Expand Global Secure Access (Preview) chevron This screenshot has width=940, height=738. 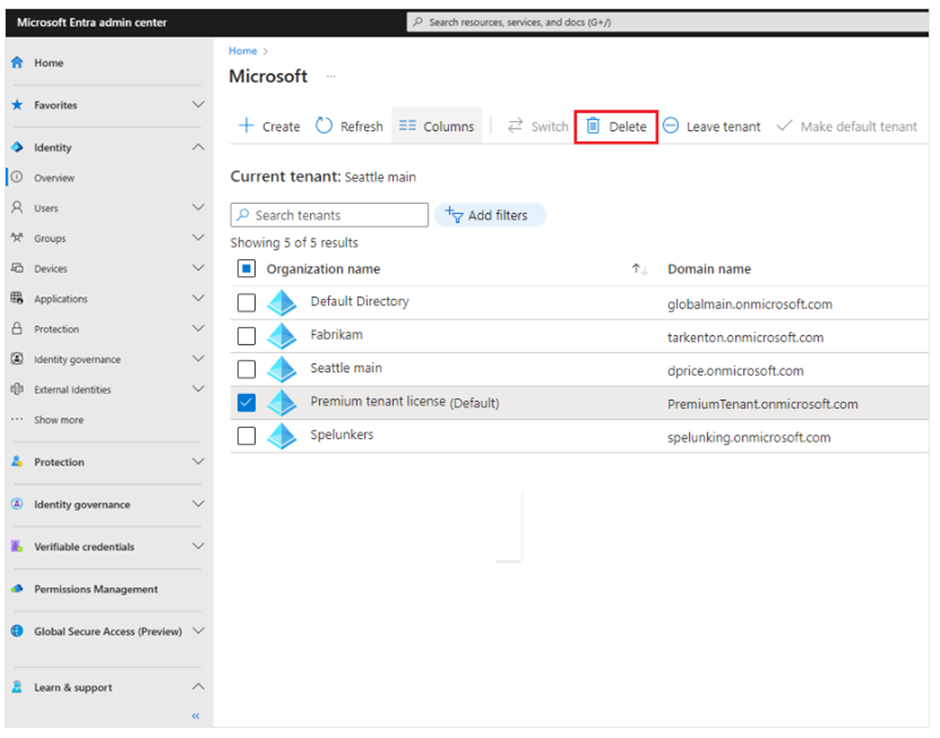point(198,631)
